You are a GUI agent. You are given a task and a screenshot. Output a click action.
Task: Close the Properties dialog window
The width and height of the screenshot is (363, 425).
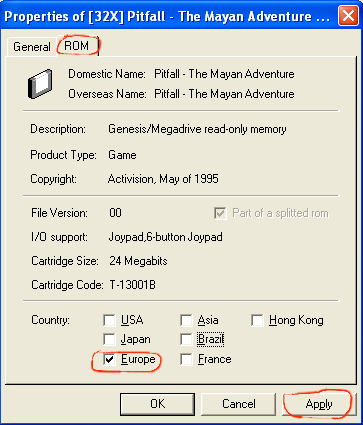coord(348,16)
